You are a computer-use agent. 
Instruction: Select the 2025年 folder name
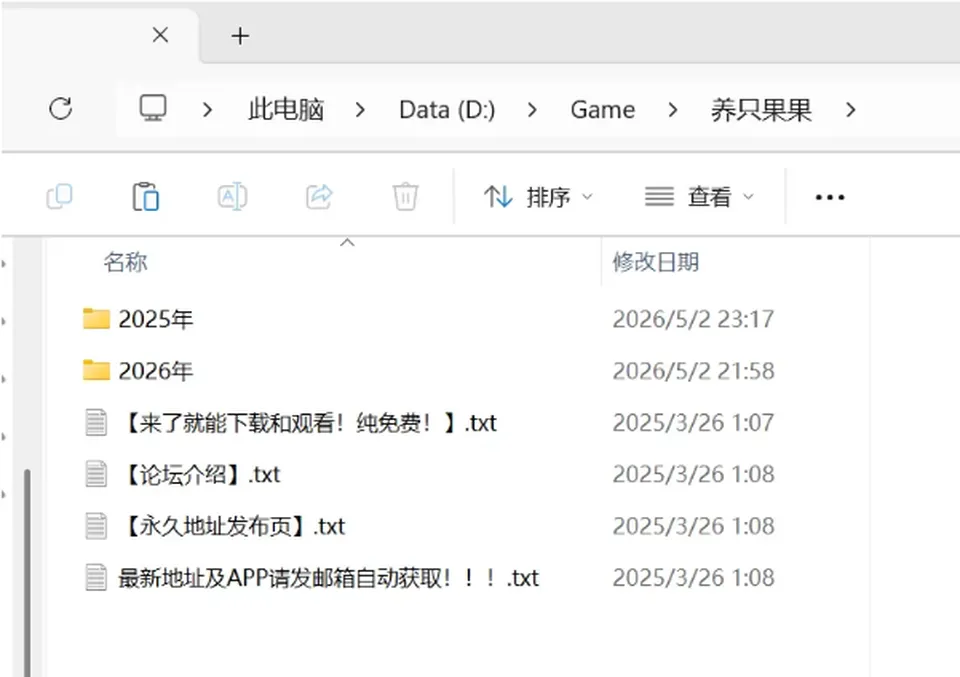156,319
